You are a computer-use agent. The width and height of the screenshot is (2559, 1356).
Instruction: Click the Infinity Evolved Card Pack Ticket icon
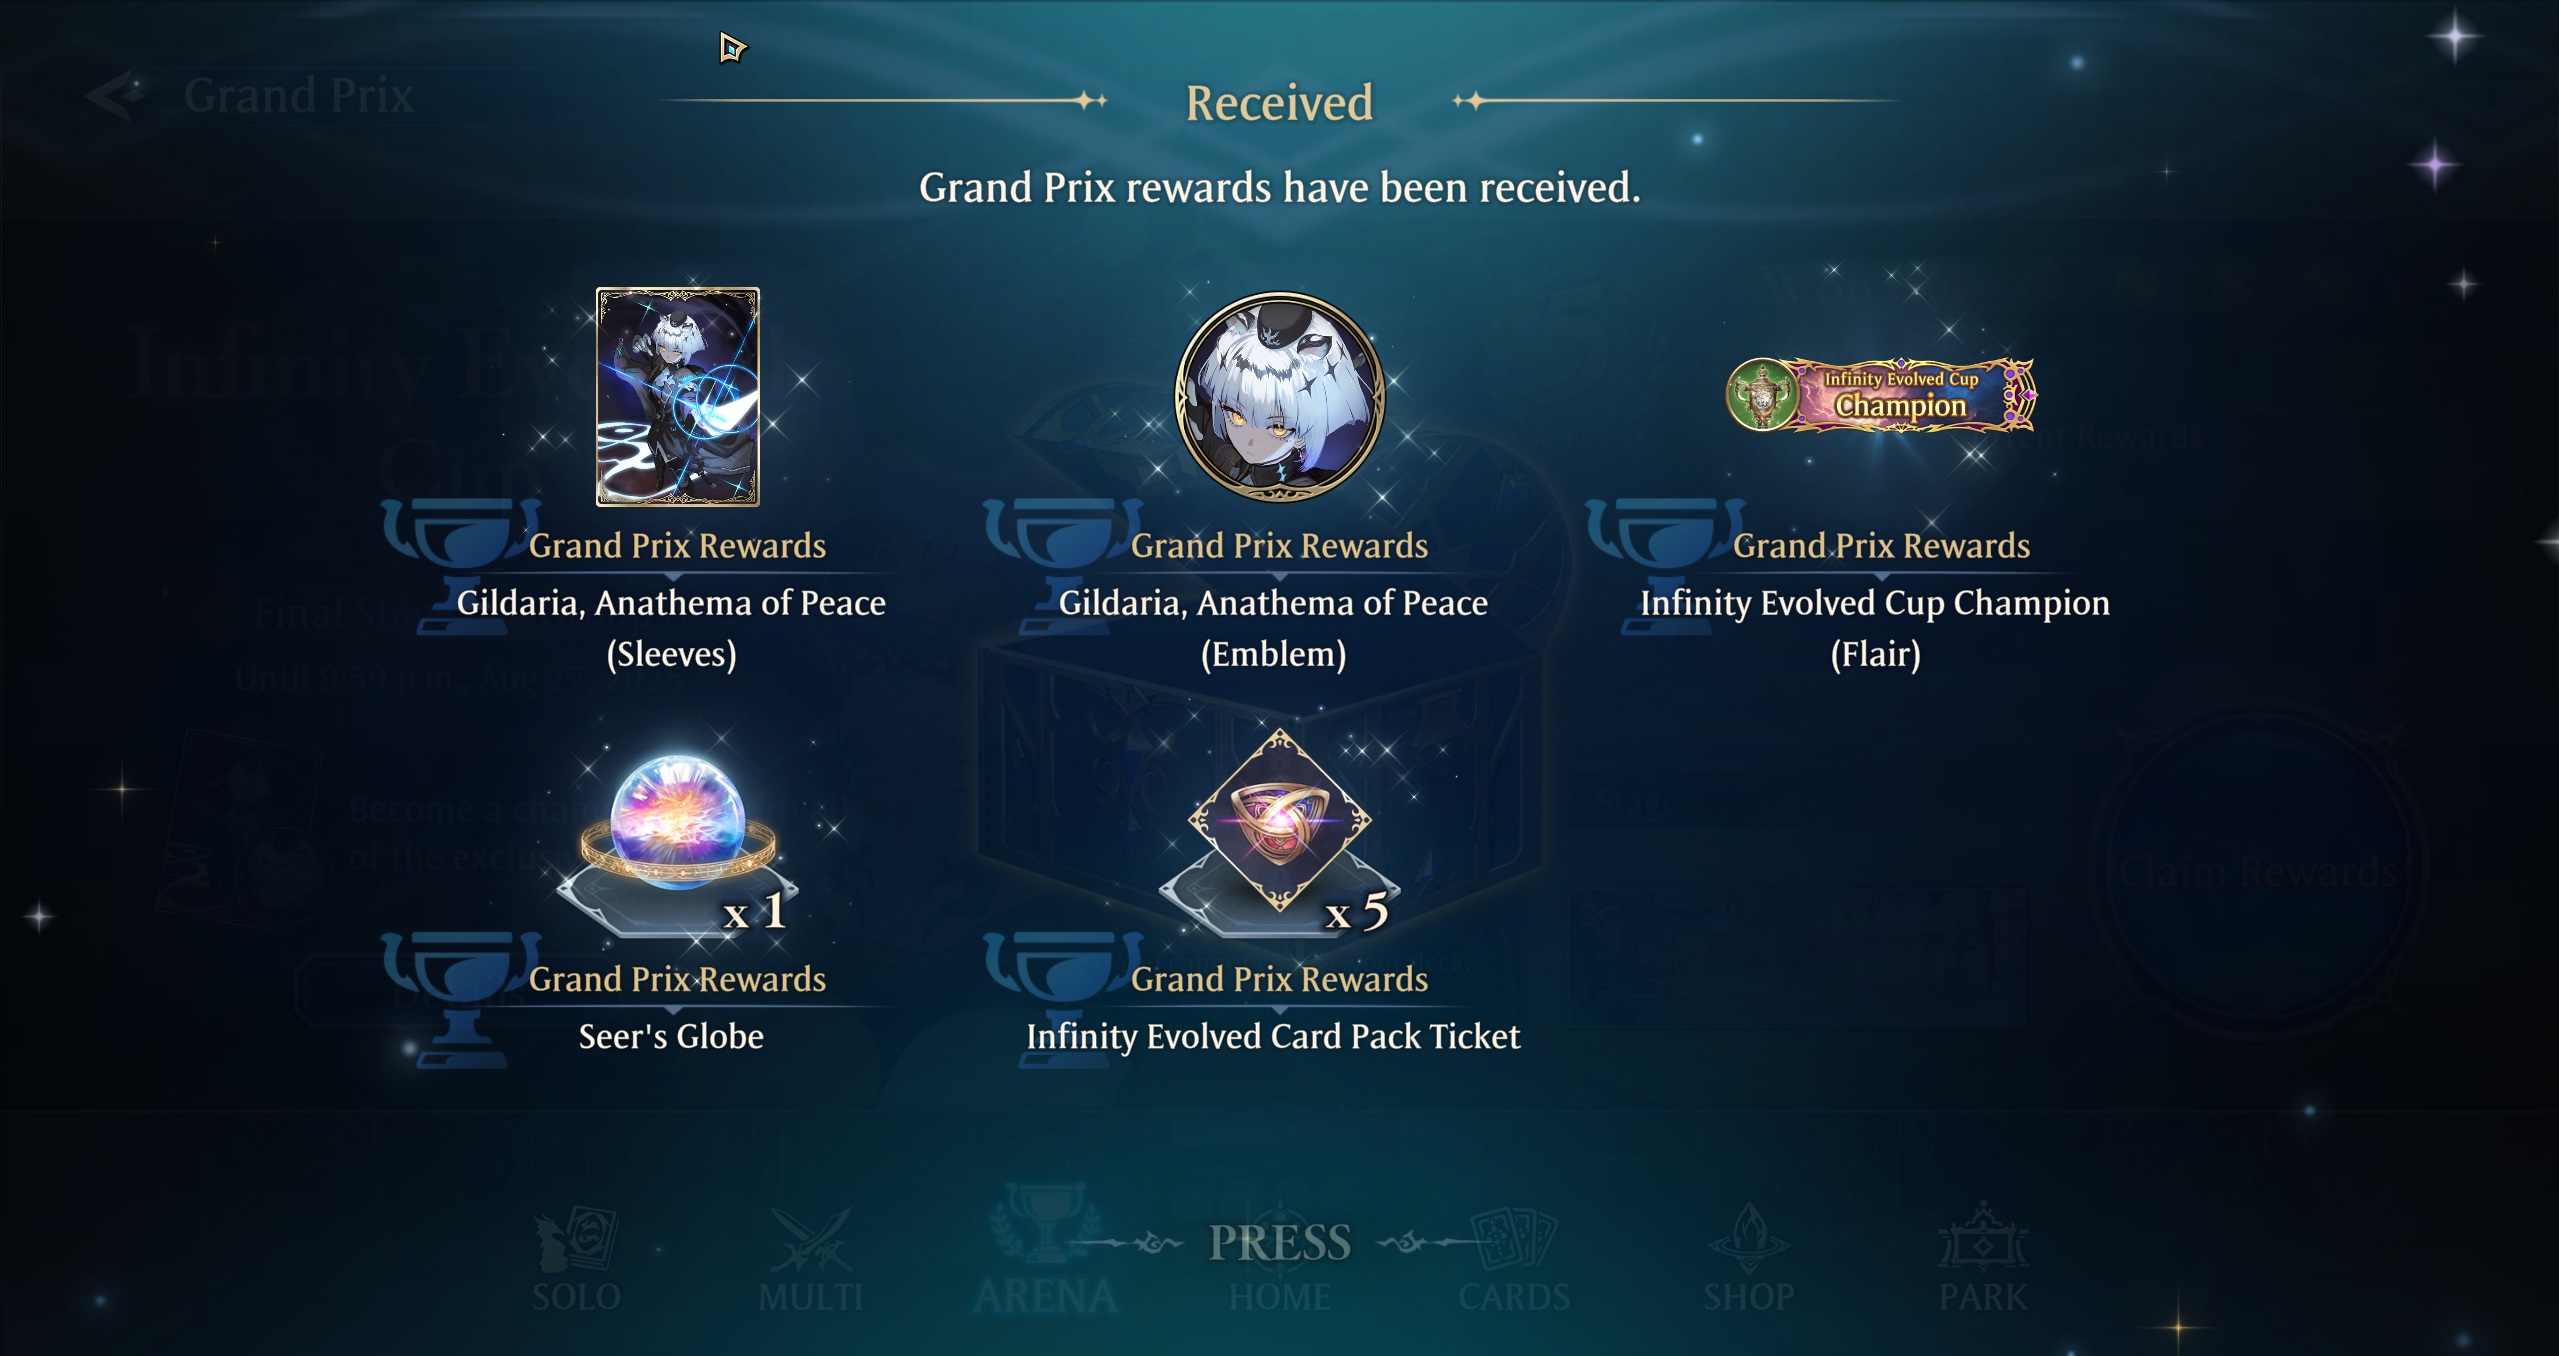(x=1279, y=820)
